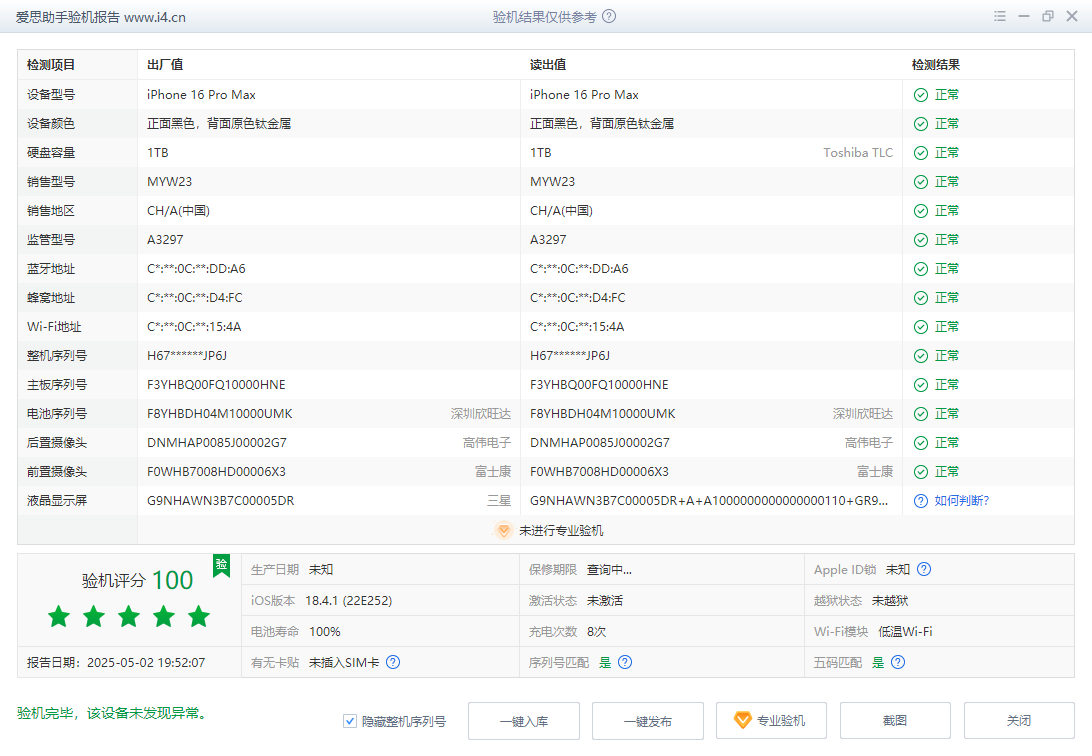1092x756 pixels.
Task: Click the green check icon in 销售地区 row
Action: (921, 211)
